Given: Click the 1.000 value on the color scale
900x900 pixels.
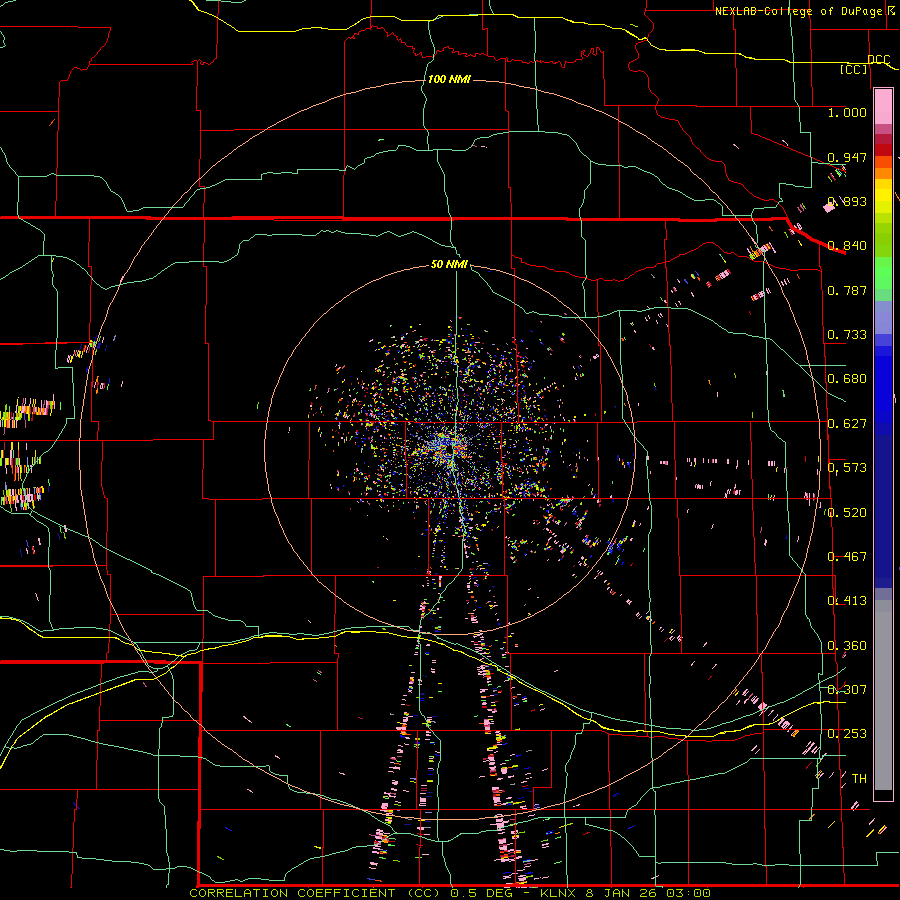Looking at the screenshot, I should 847,112.
